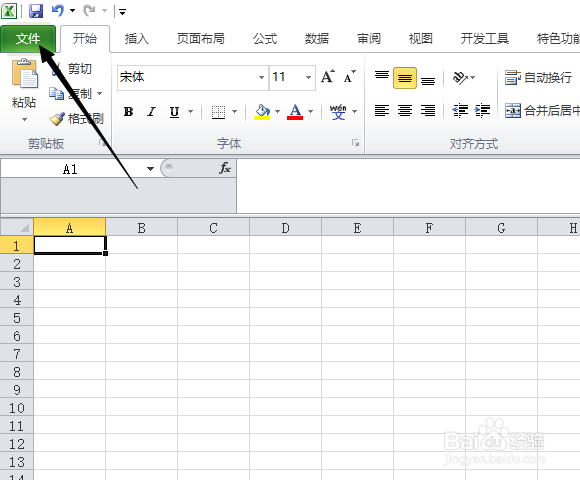This screenshot has width=580, height=480.
Task: Switch to the 公式 Formulas tab
Action: [265, 38]
